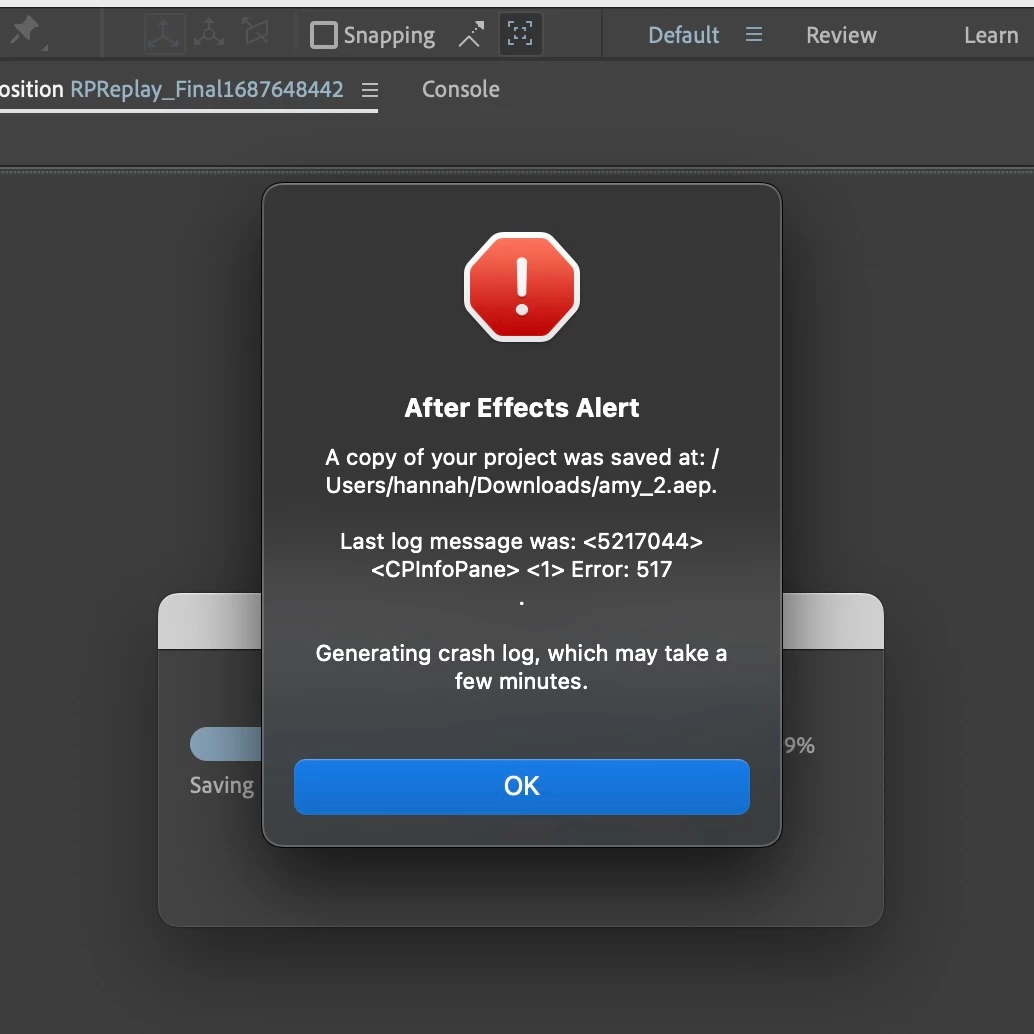1034x1034 pixels.
Task: Open the composition panel menu icon
Action: tap(370, 90)
